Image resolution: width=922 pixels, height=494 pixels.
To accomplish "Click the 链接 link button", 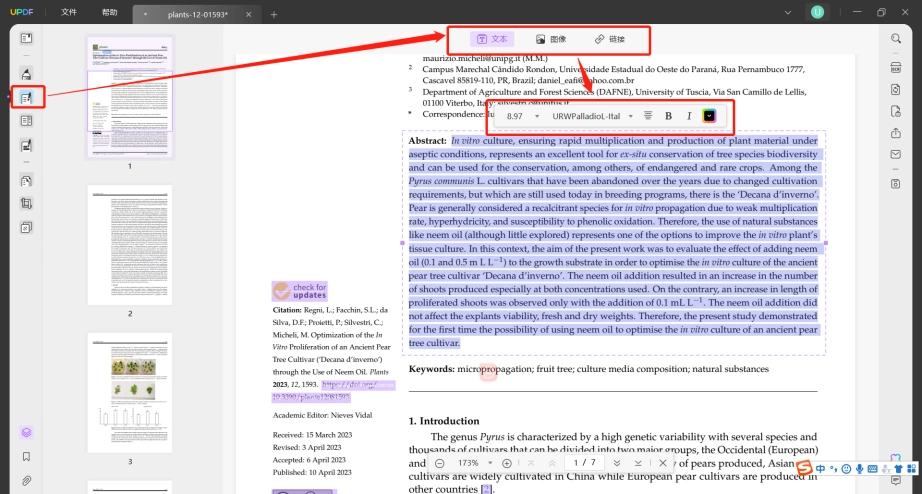I will point(610,39).
